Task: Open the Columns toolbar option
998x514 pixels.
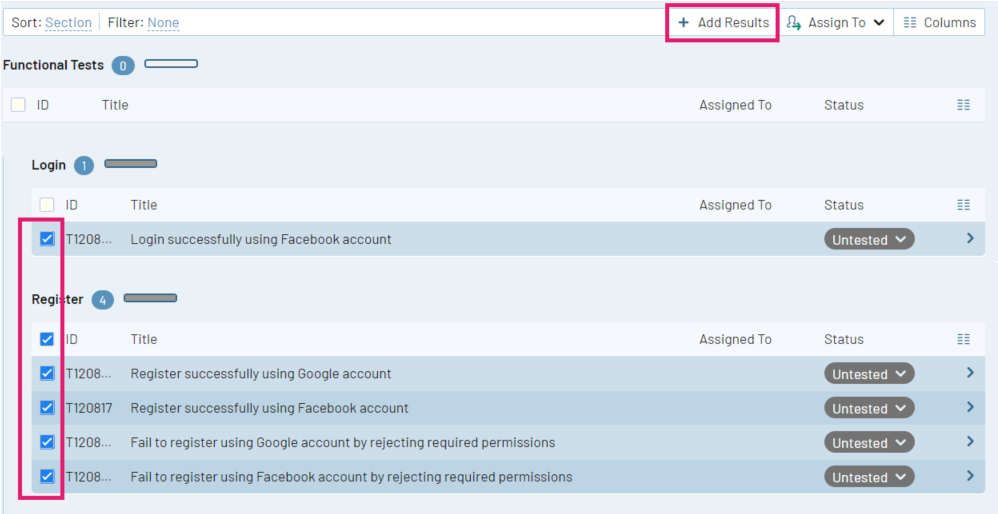Action: click(x=939, y=22)
